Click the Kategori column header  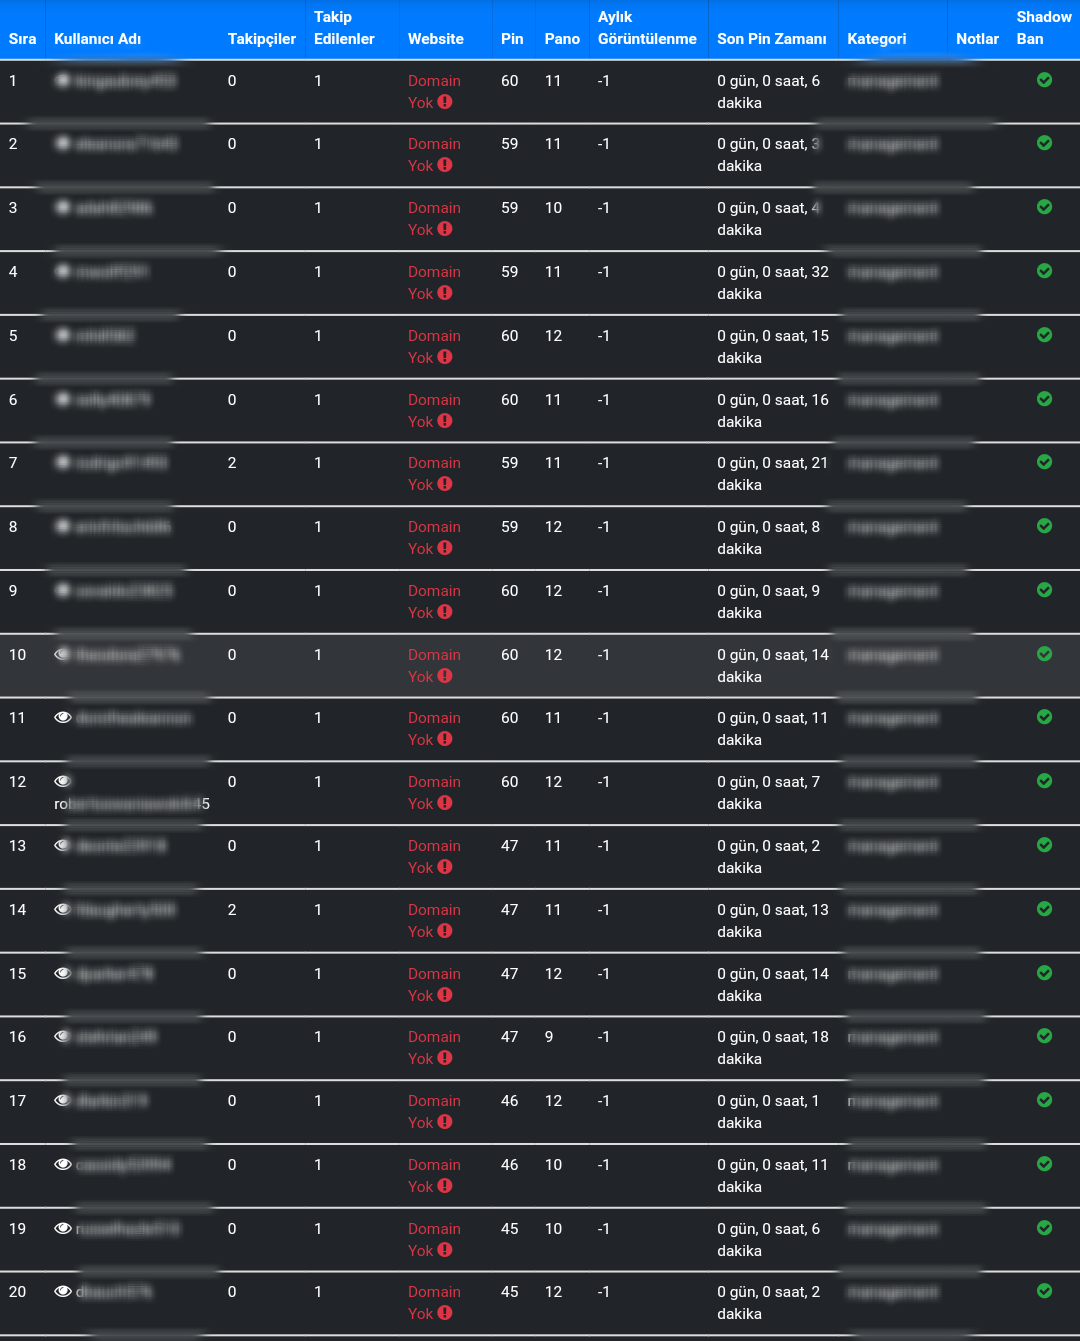tap(877, 39)
